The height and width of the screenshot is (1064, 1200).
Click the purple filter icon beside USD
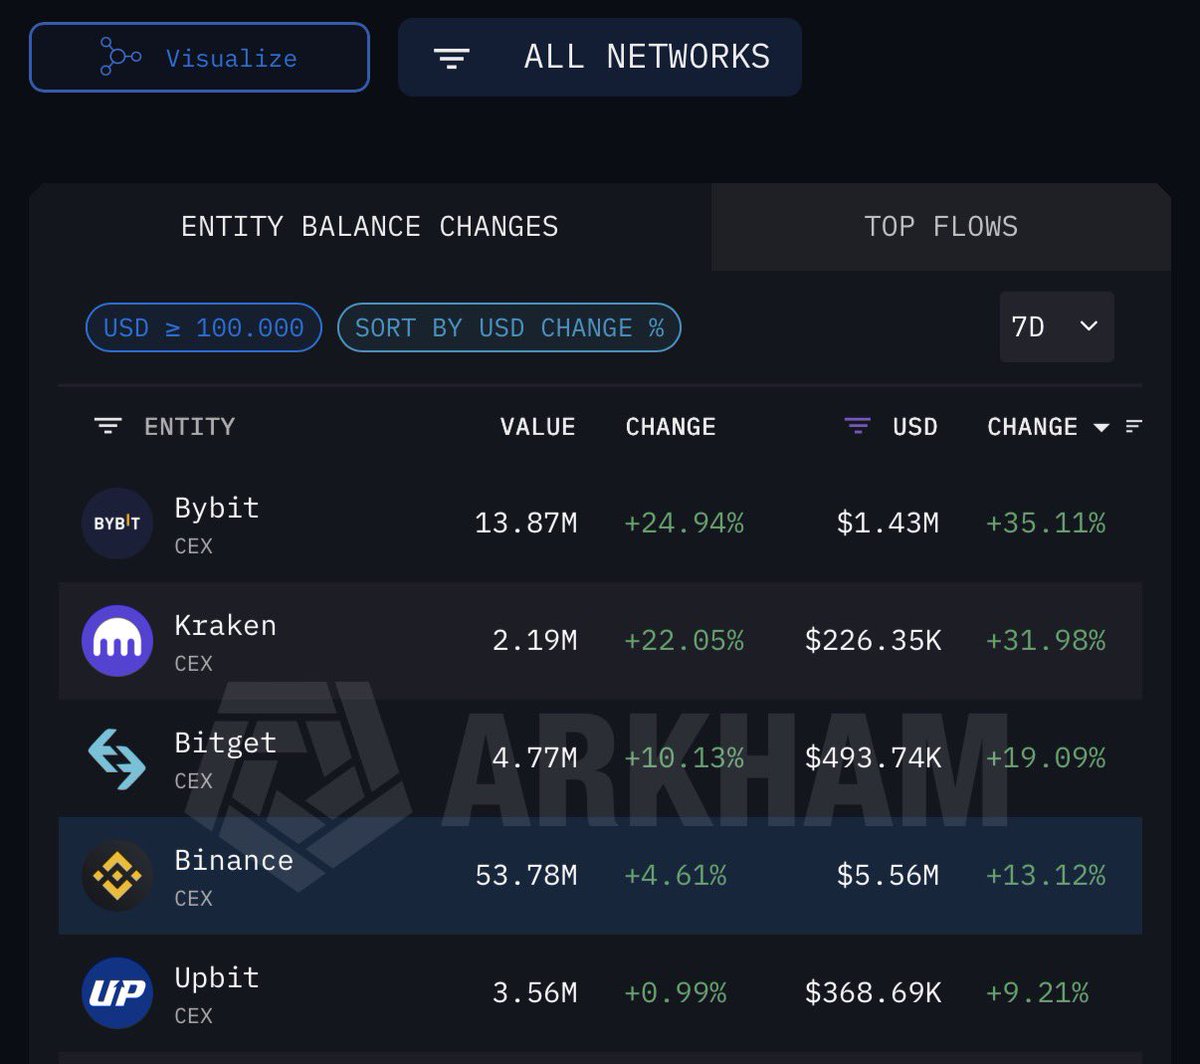coord(857,426)
